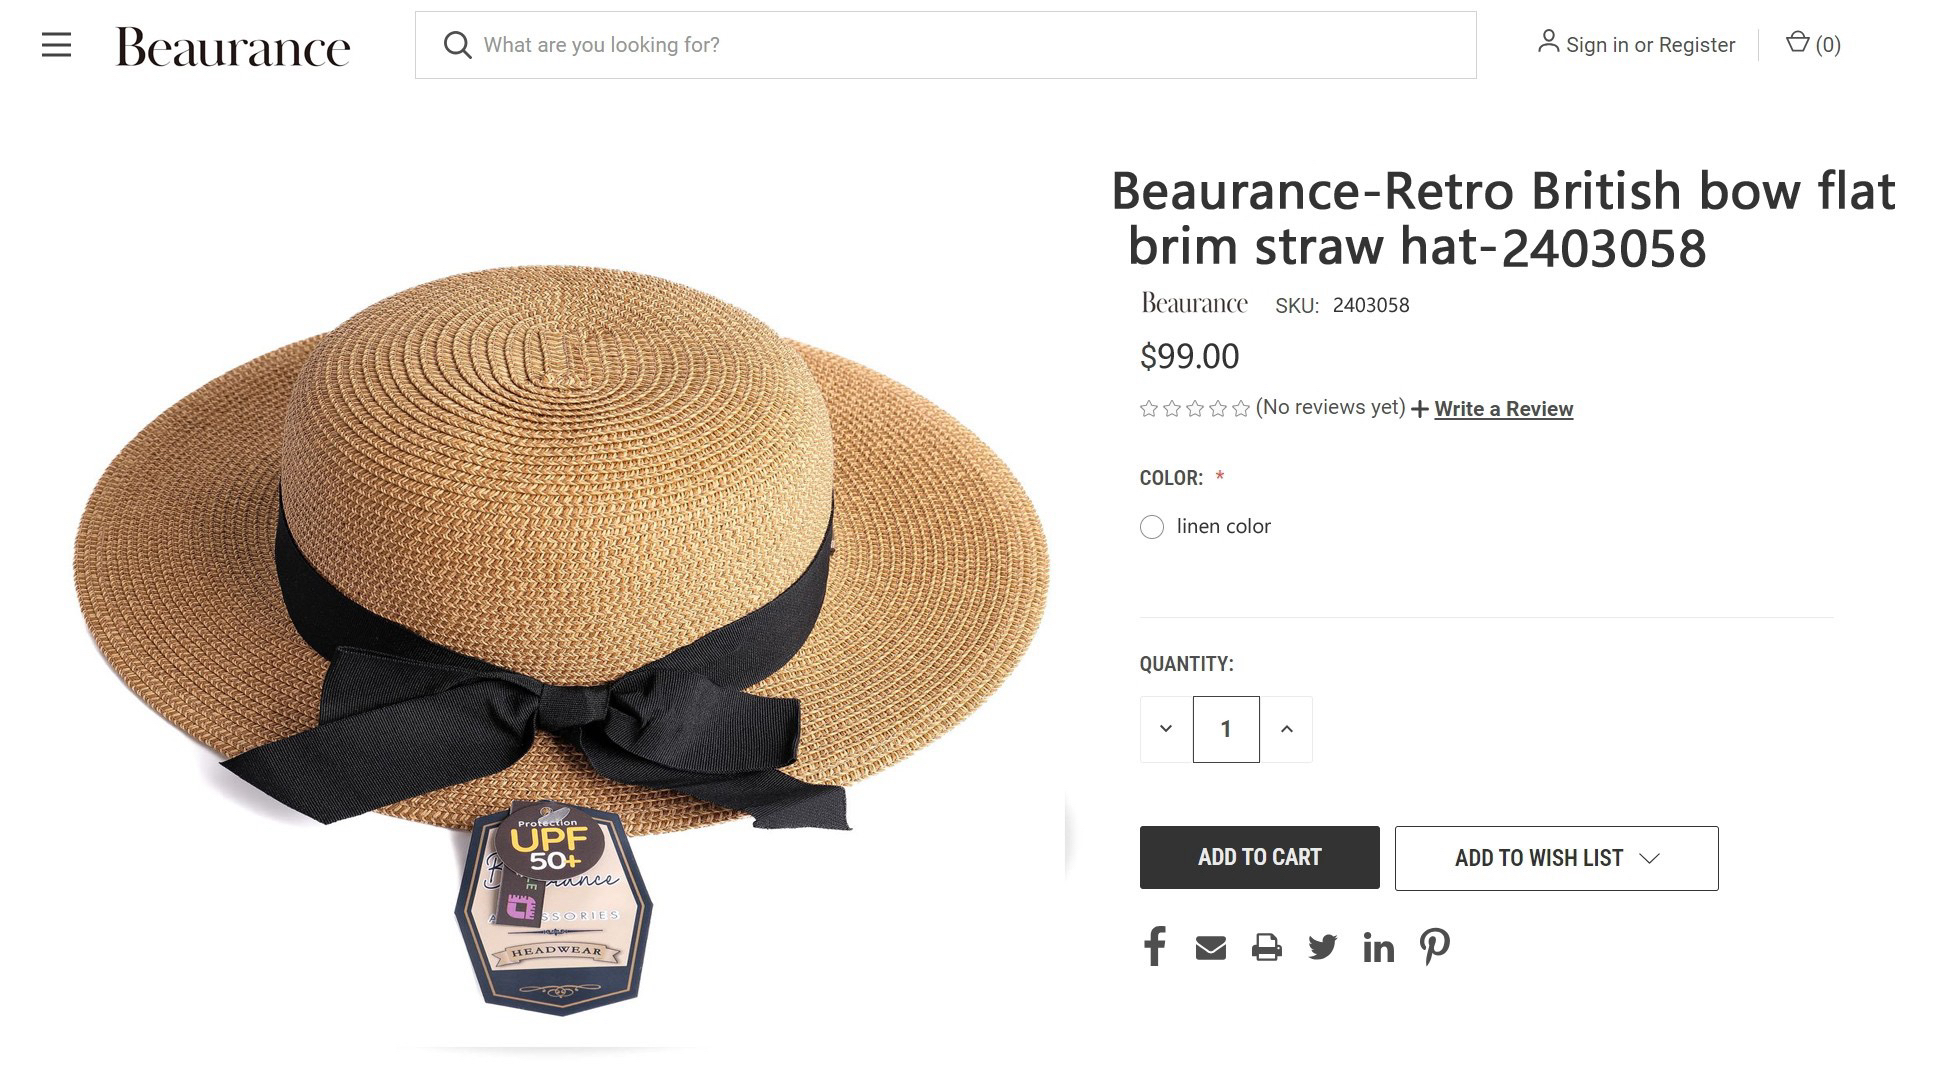Screen dimensions: 1944x1065
Task: Select the linen color option
Action: (1152, 527)
